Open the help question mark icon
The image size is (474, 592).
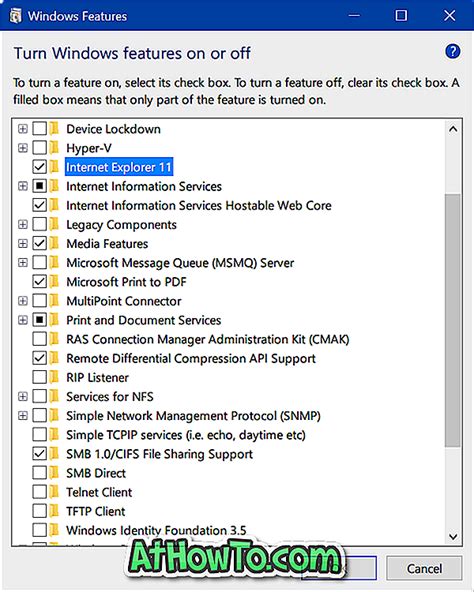(x=452, y=51)
